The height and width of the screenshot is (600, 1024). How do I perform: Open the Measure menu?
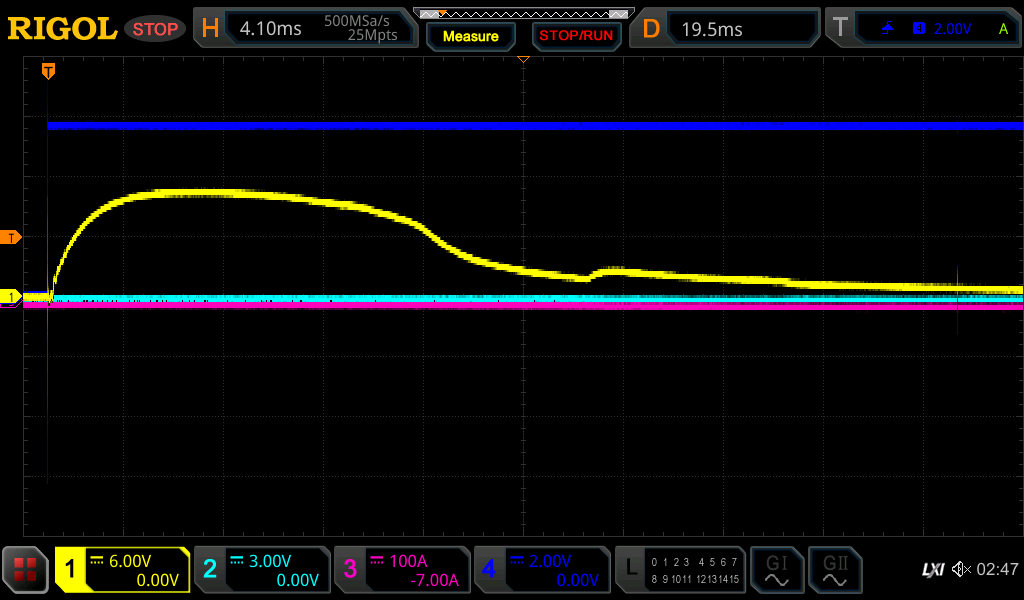[x=470, y=36]
